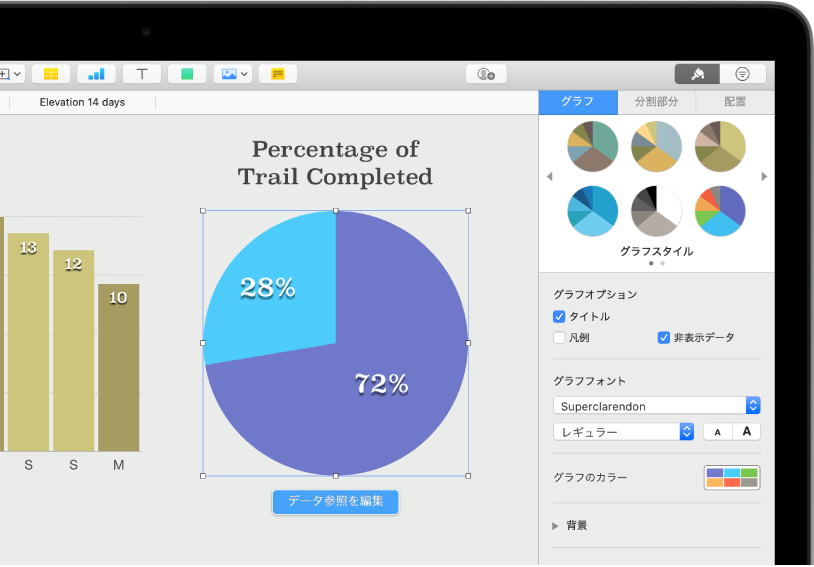Screen dimensions: 814x567
Task: Click the green Shape button
Action: coord(187,74)
